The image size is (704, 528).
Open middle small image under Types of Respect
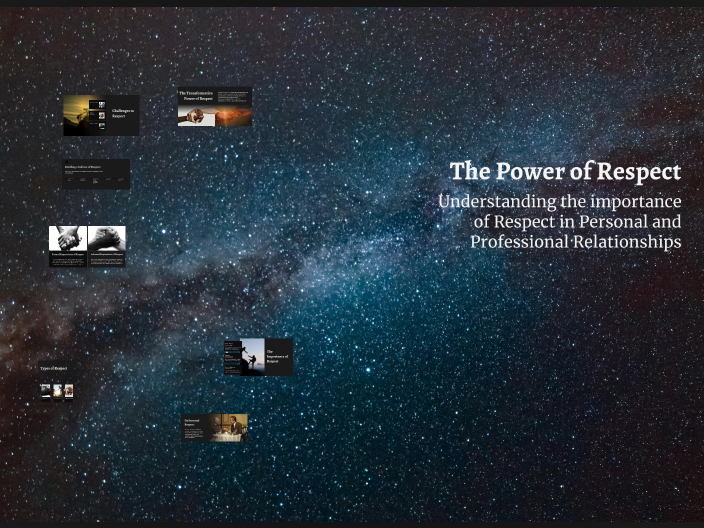pyautogui.click(x=57, y=391)
